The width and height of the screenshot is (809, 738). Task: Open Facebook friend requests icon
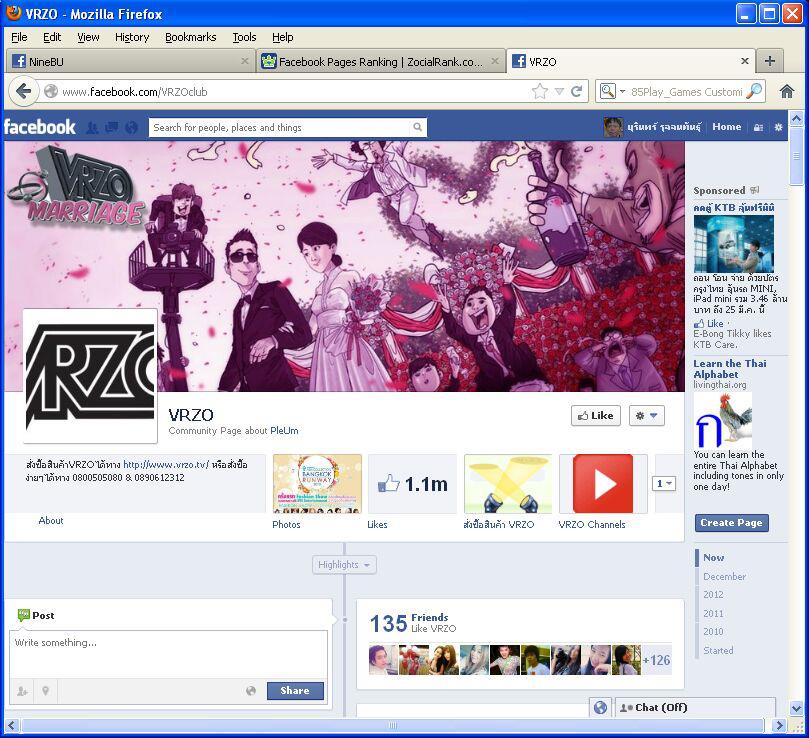pos(93,127)
